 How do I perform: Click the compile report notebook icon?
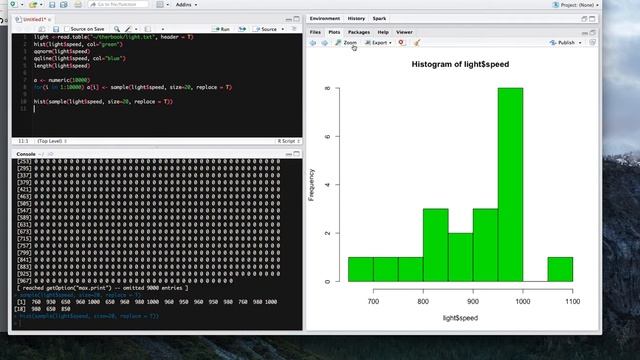tap(147, 29)
